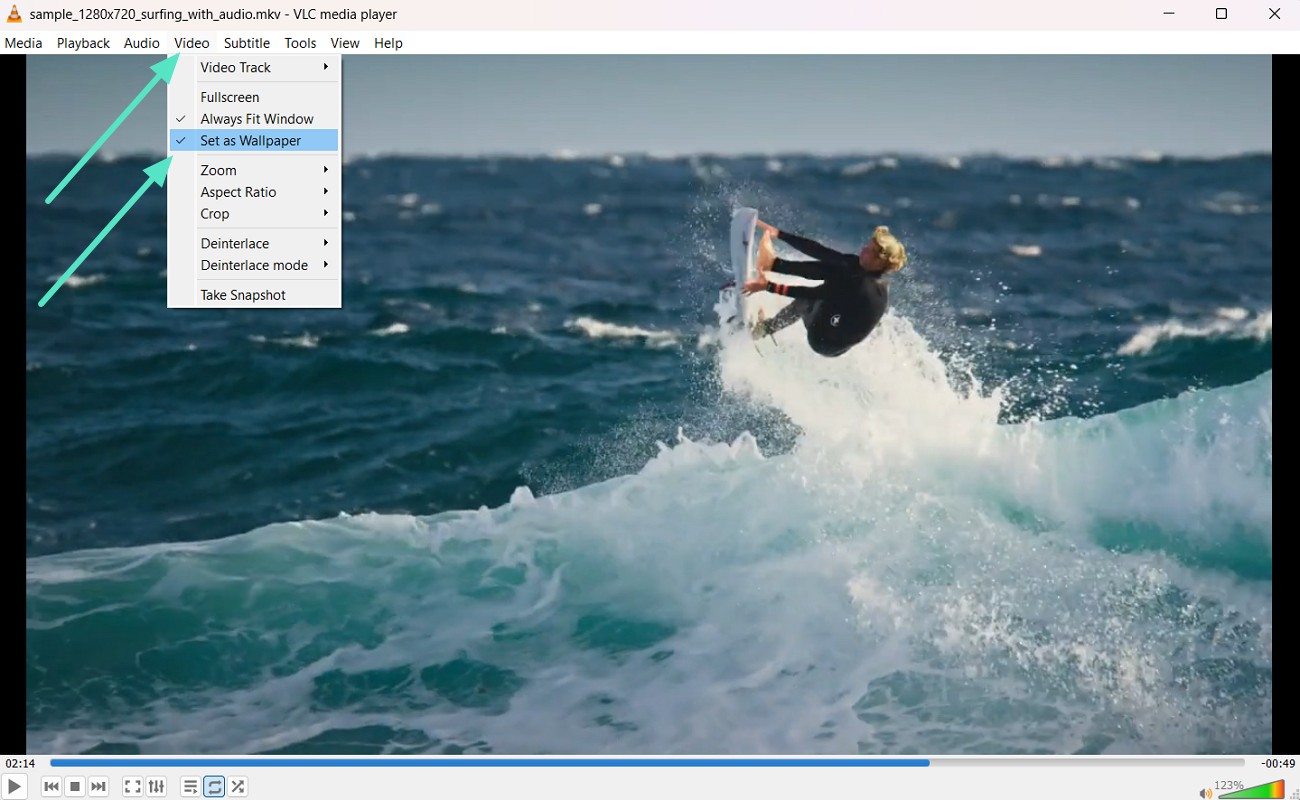Select Fullscreen in the Video menu
The width and height of the screenshot is (1300, 800).
pos(230,97)
